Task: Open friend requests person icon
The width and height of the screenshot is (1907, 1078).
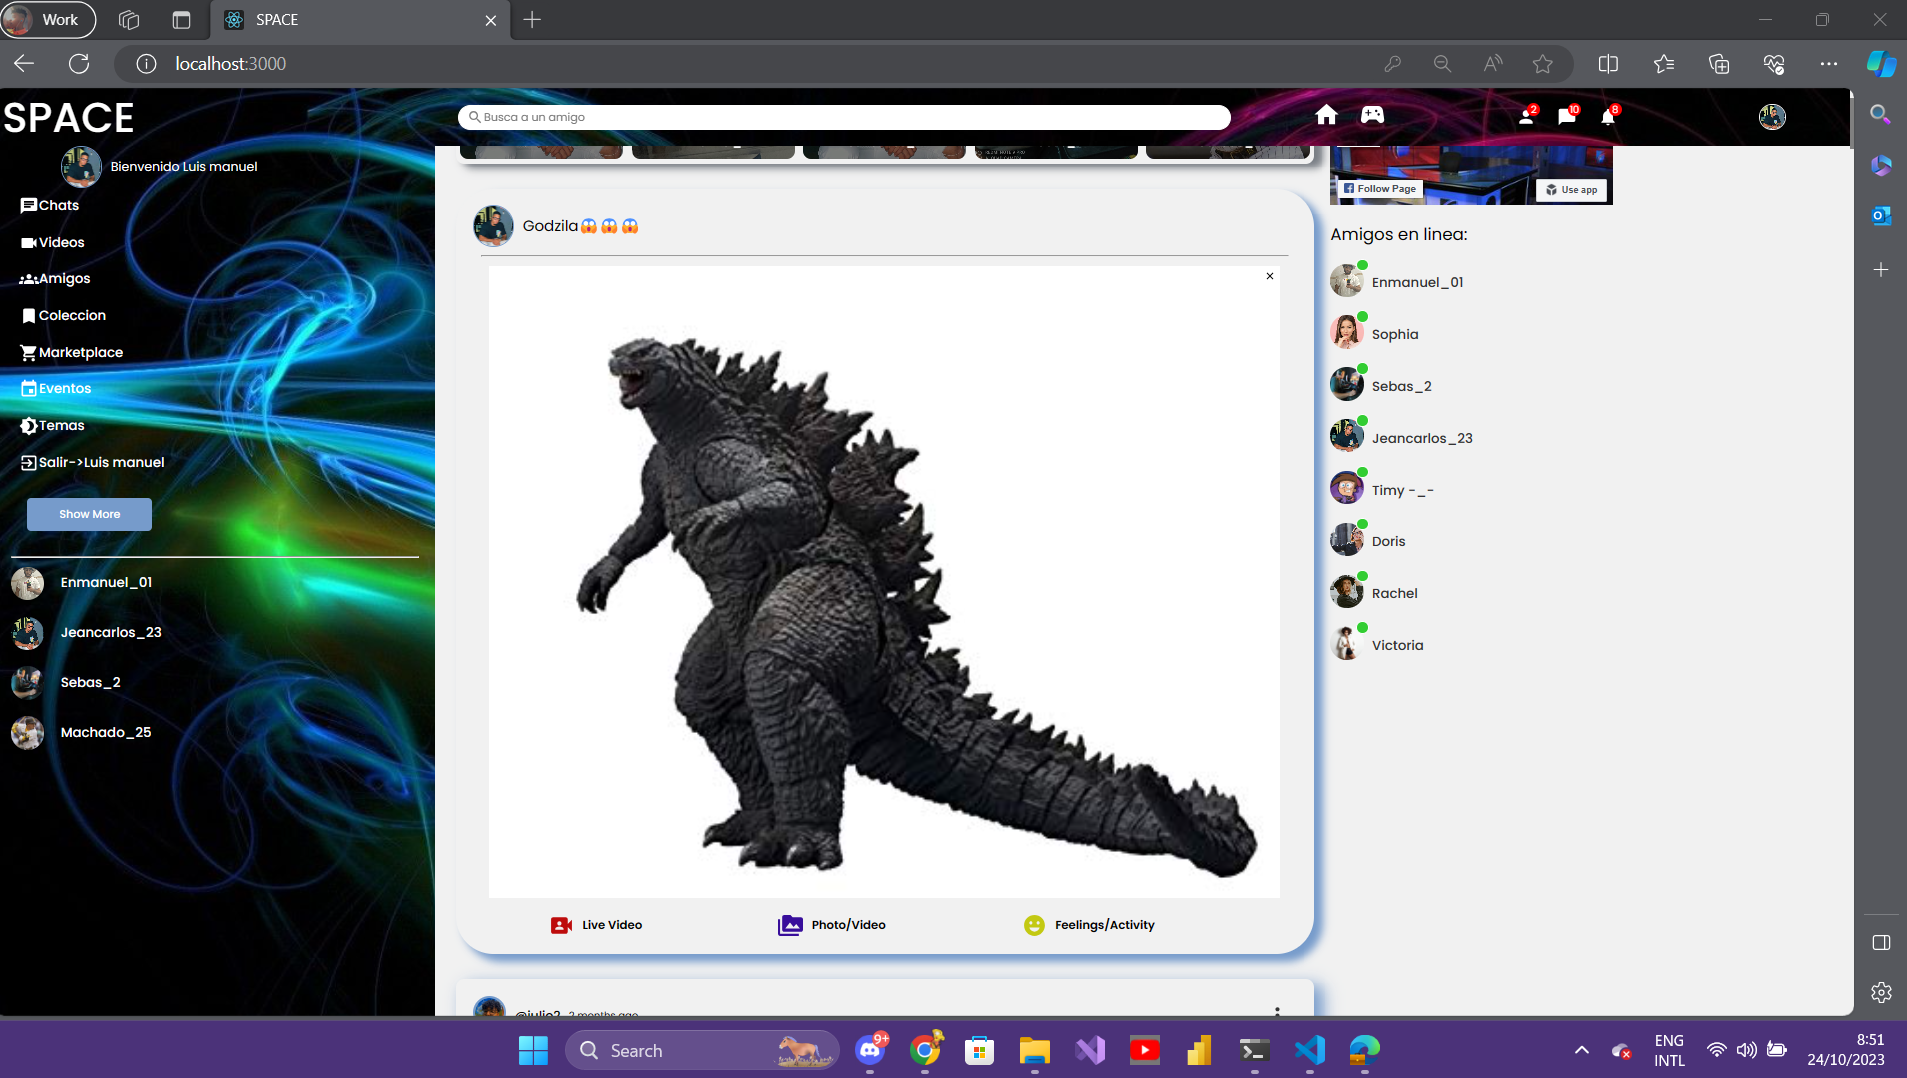Action: tap(1526, 117)
